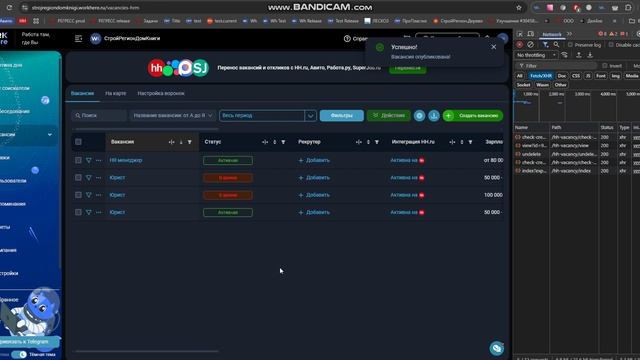The width and height of the screenshot is (640, 360).
Task: Expand the Весь период dropdown chevron
Action: [311, 116]
